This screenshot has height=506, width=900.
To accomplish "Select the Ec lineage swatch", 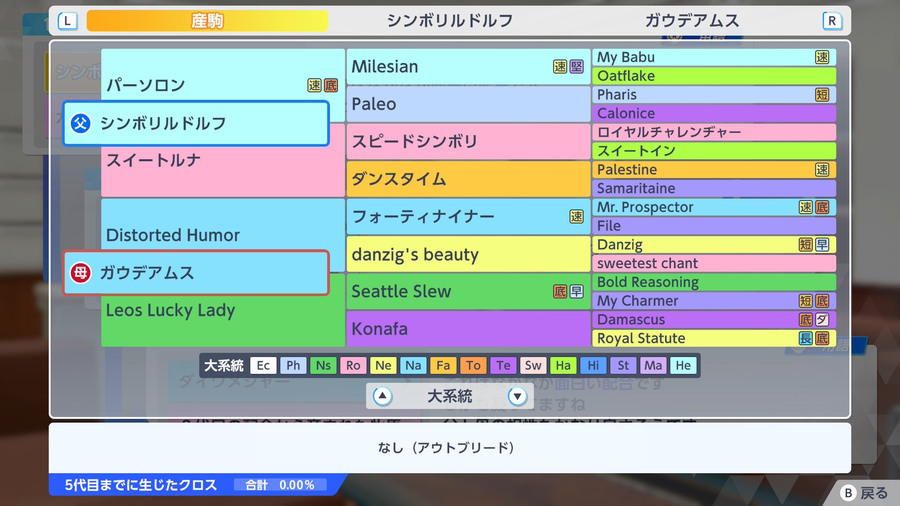I will (263, 365).
